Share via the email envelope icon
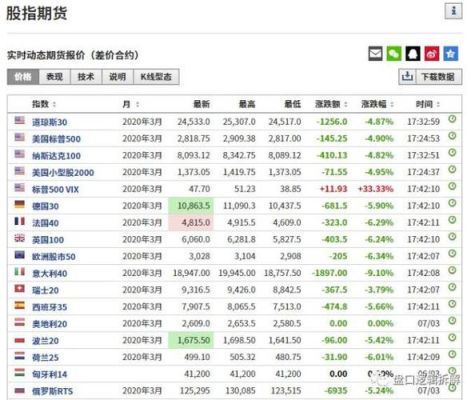The height and width of the screenshot is (400, 475). pos(375,54)
